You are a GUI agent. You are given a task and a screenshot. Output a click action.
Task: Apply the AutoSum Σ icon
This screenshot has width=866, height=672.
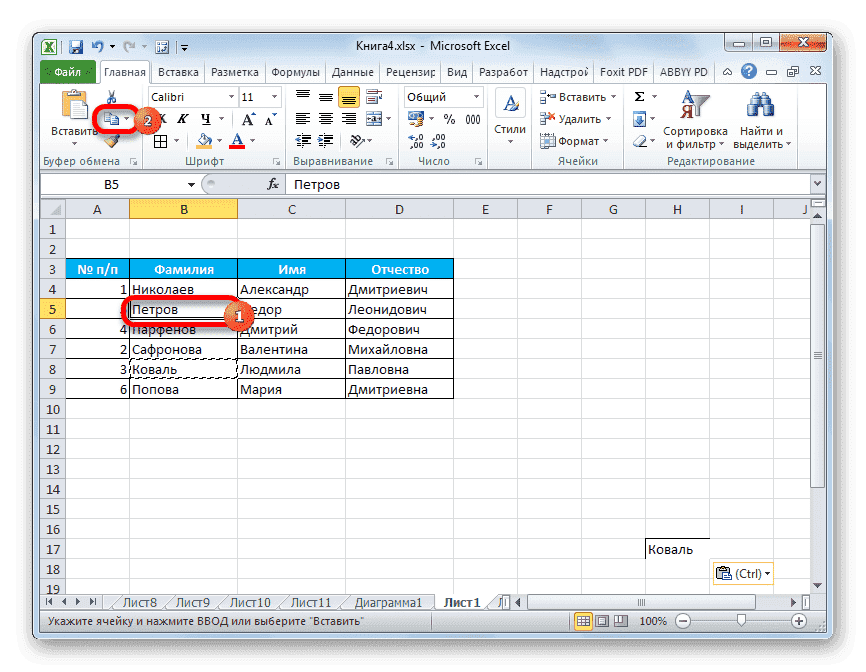[639, 97]
